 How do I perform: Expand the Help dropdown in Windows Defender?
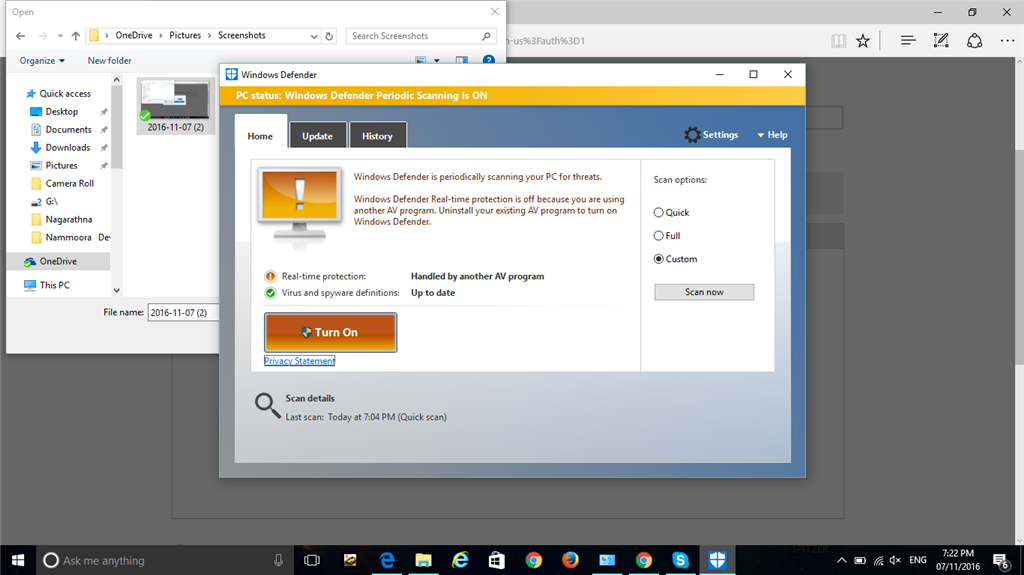coord(772,135)
